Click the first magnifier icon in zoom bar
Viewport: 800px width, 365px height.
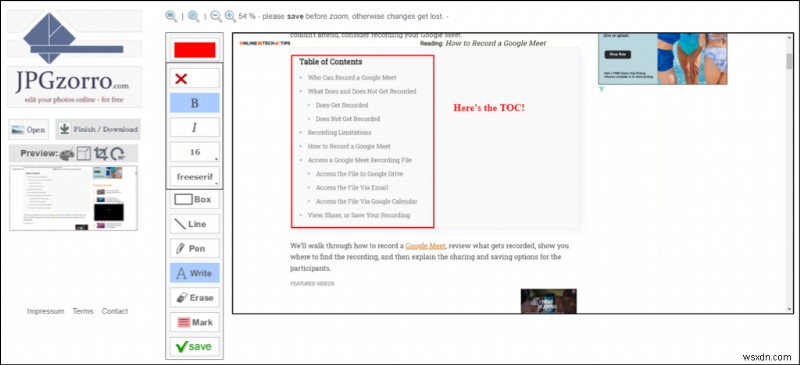tap(171, 16)
